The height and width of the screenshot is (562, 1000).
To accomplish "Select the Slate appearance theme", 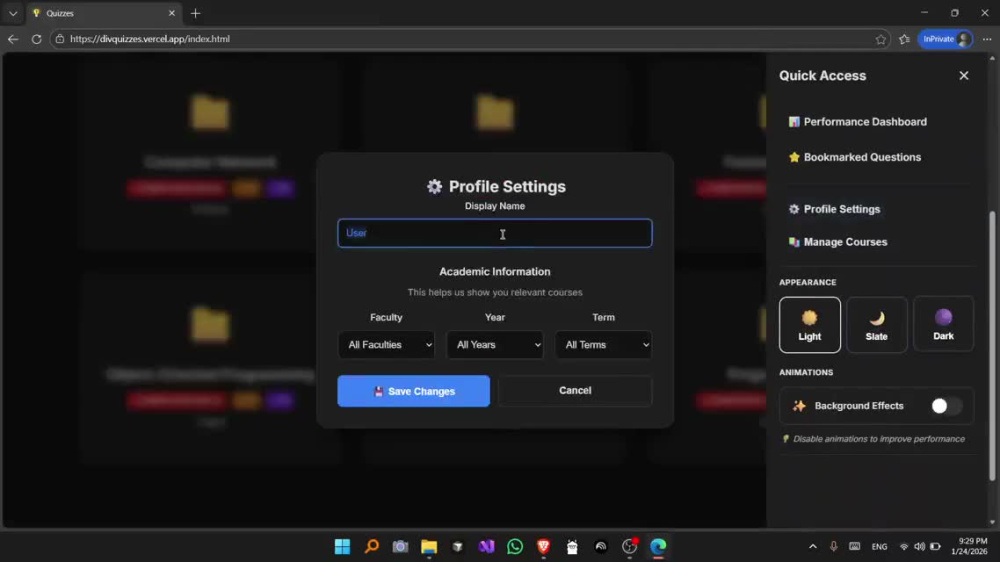I will tap(876, 325).
